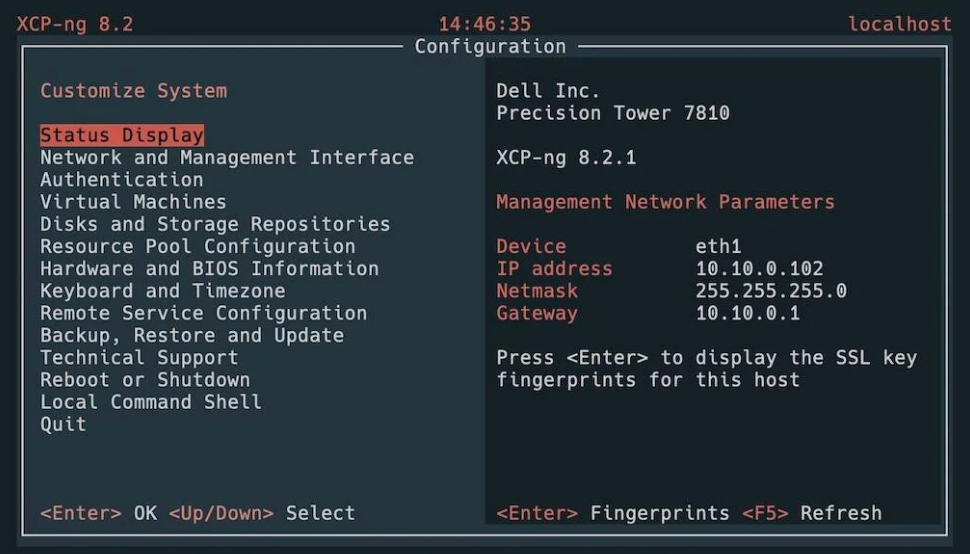The height and width of the screenshot is (554, 970).
Task: Click the <F5> Refresh hint
Action: 812,513
